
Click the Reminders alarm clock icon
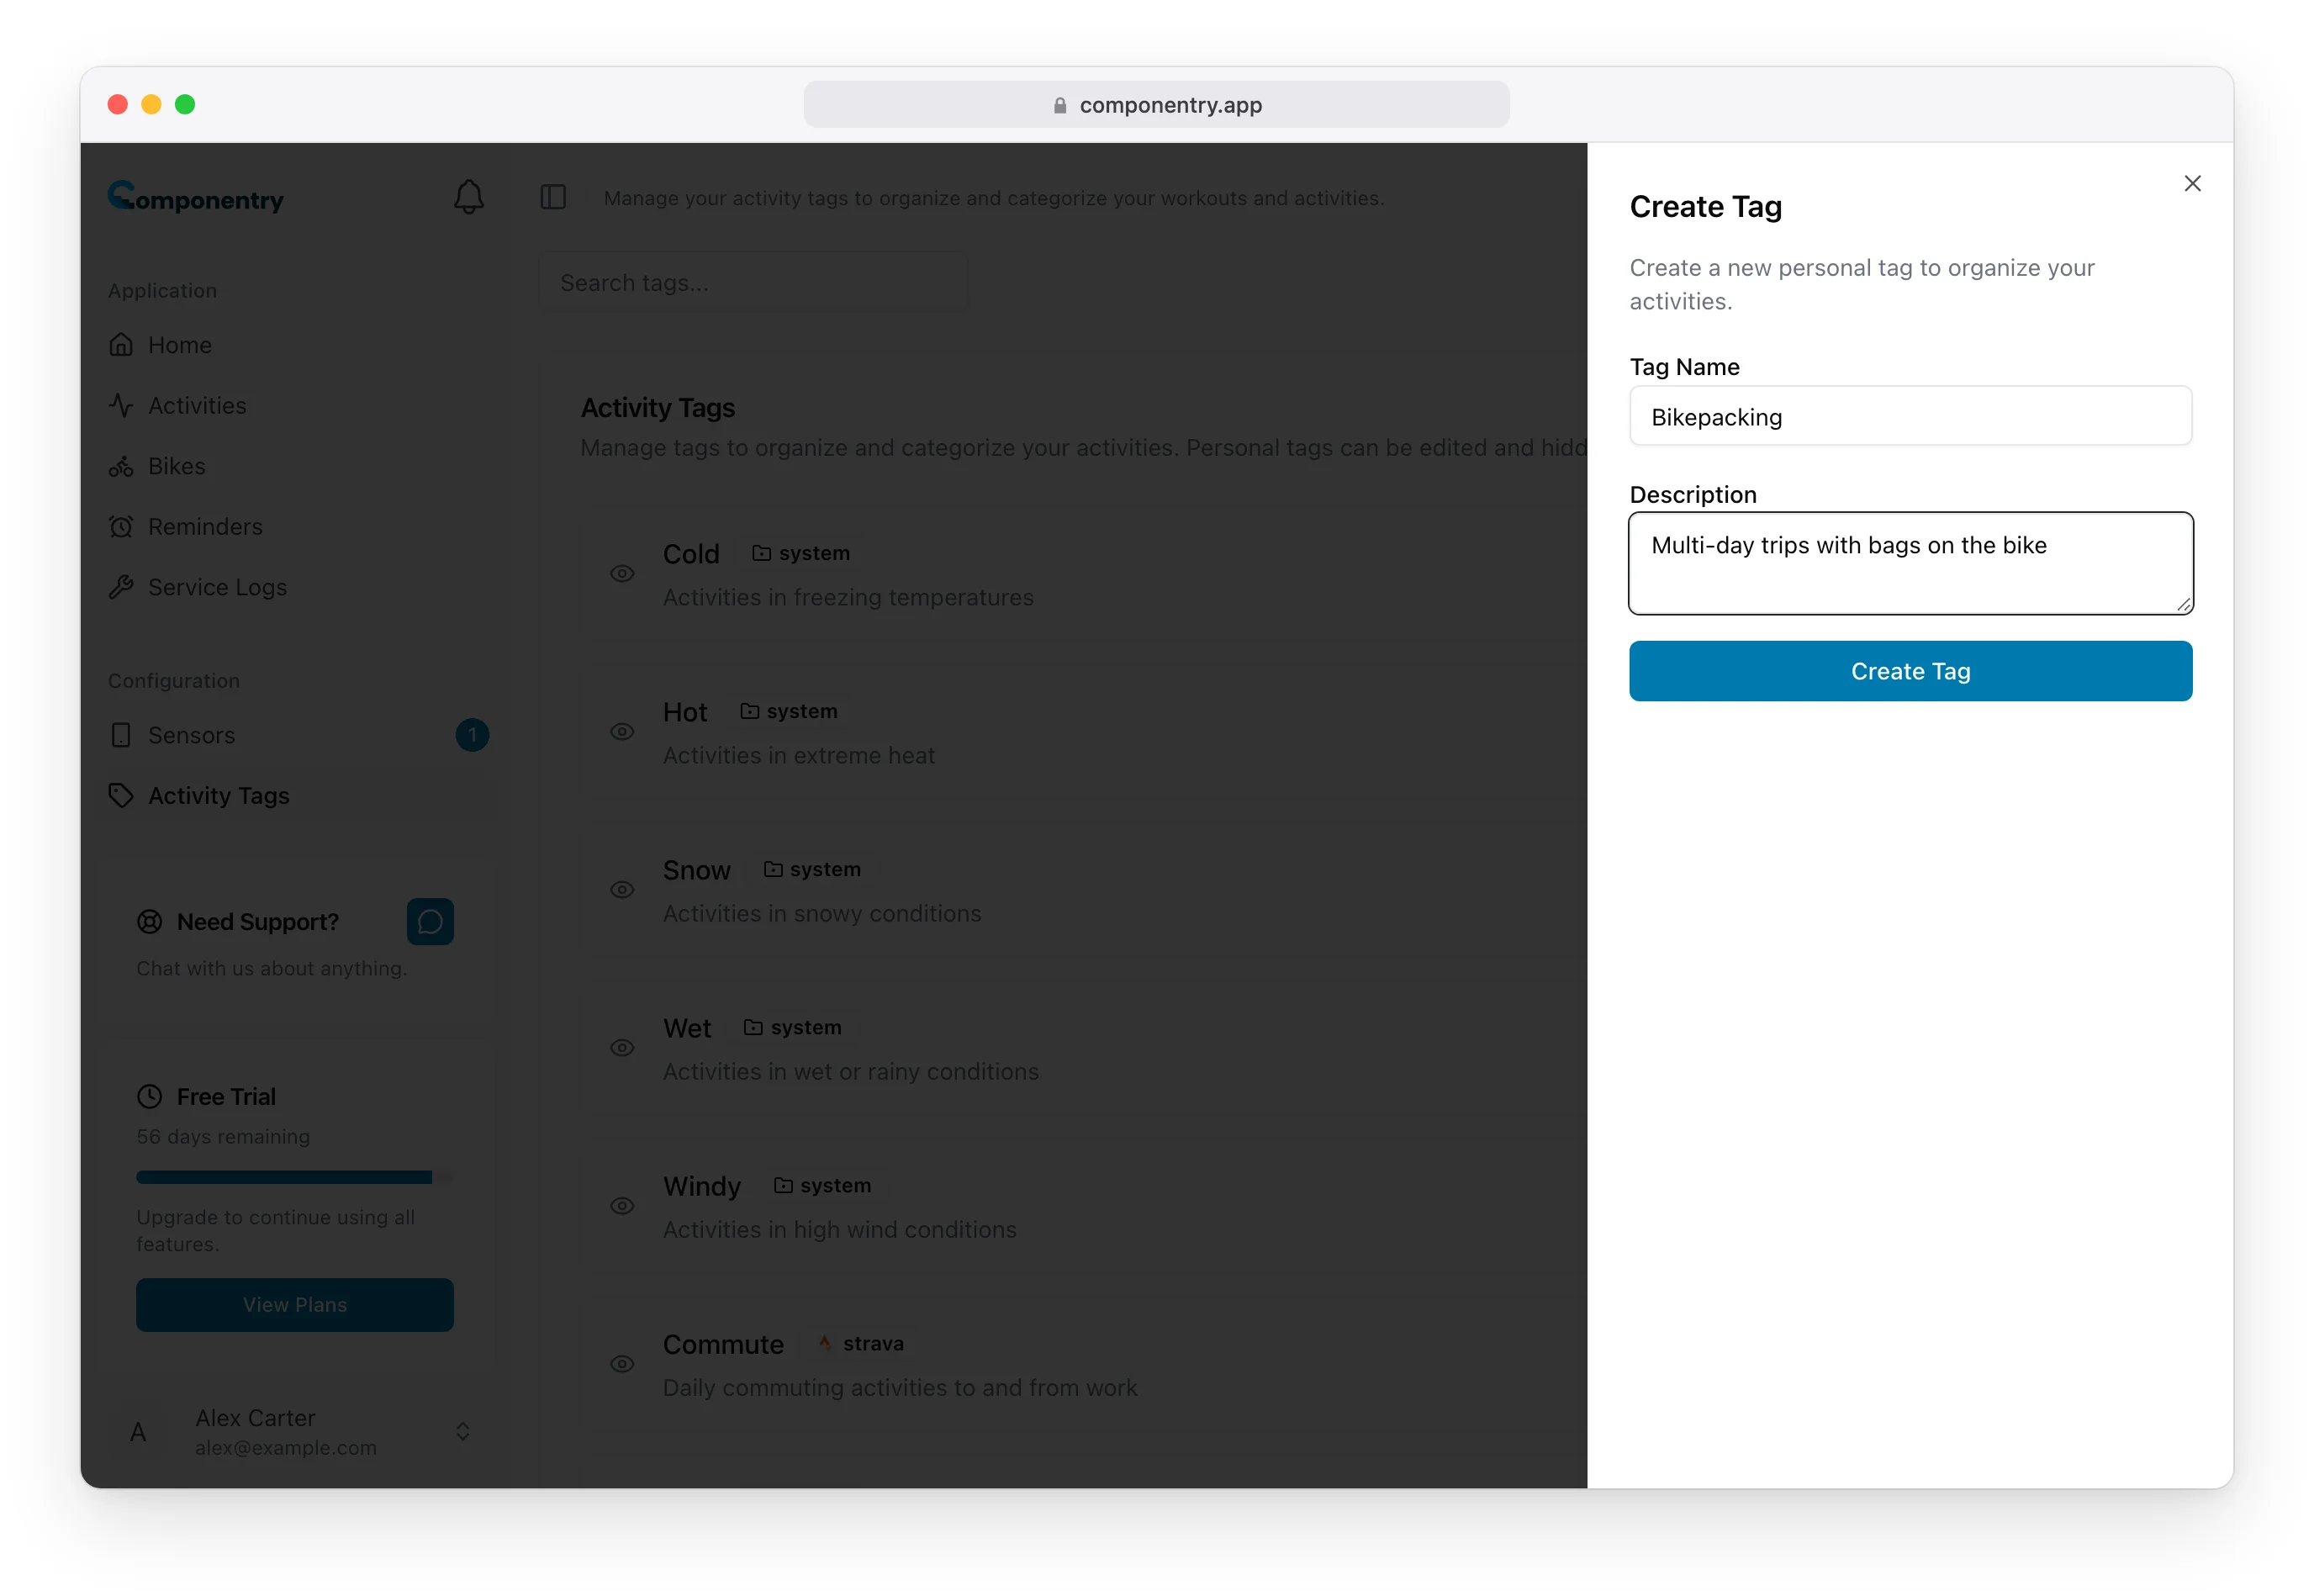pos(121,526)
